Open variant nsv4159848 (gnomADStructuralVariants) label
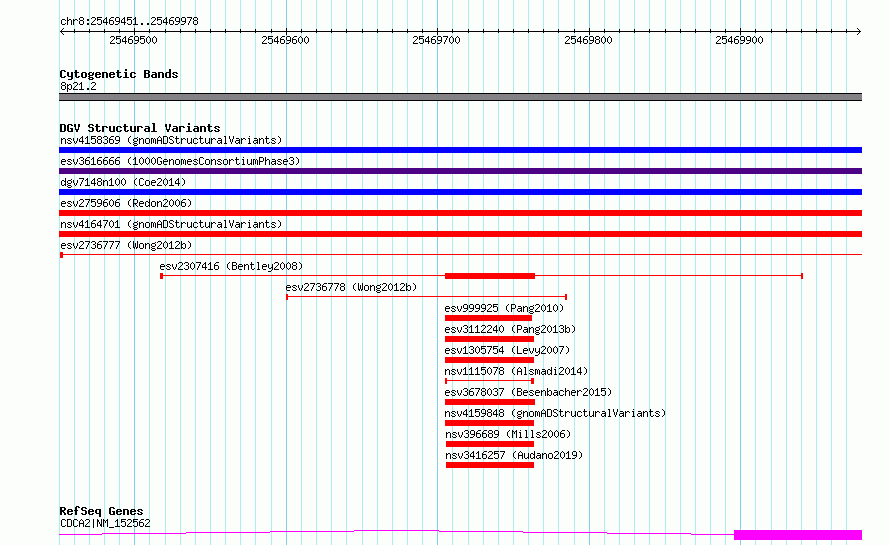 click(555, 413)
